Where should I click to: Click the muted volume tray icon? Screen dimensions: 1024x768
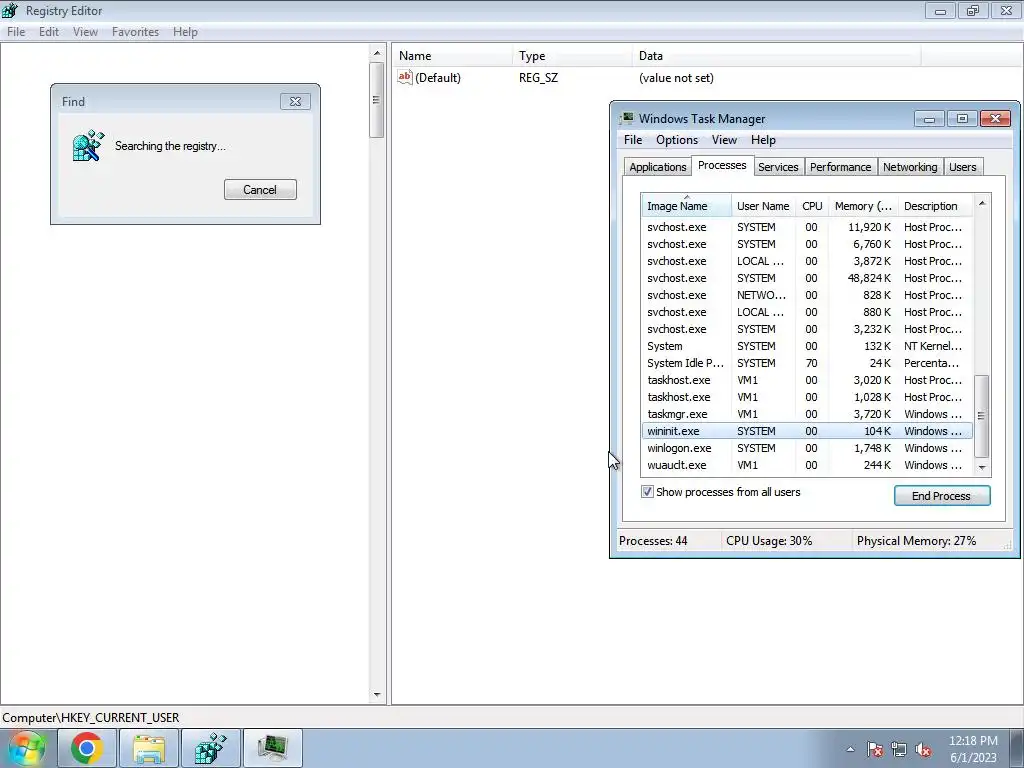click(923, 749)
